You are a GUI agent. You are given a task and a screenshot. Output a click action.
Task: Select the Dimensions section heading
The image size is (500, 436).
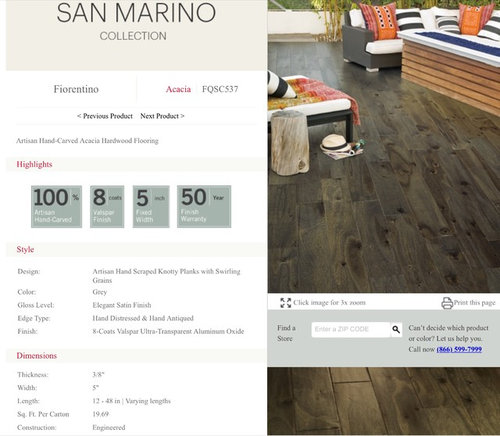tap(37, 356)
